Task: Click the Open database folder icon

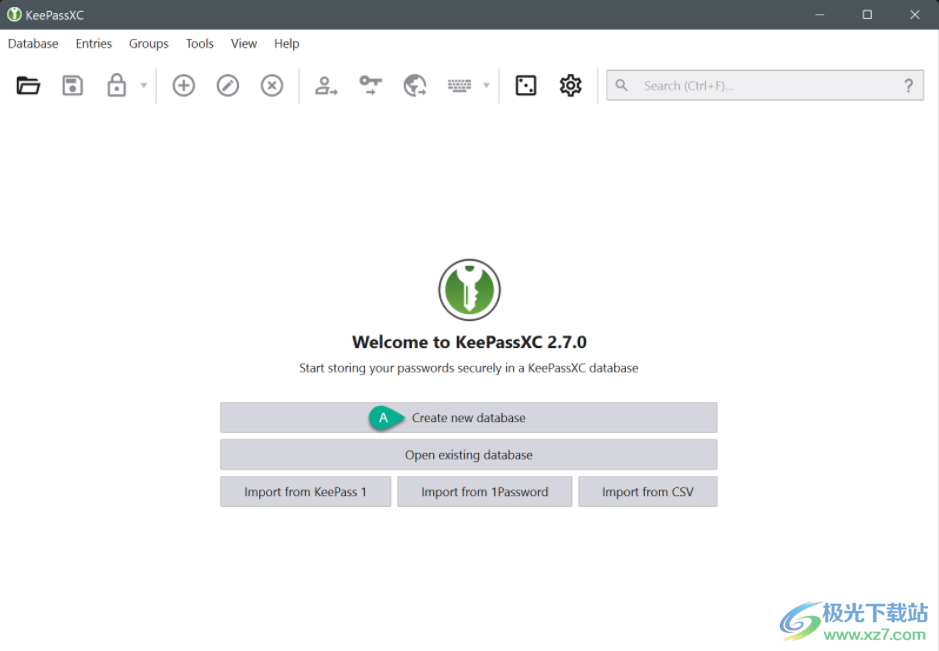Action: [28, 86]
